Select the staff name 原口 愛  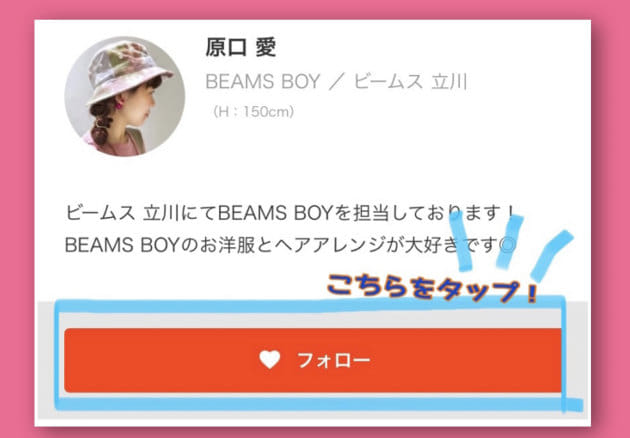[240, 47]
